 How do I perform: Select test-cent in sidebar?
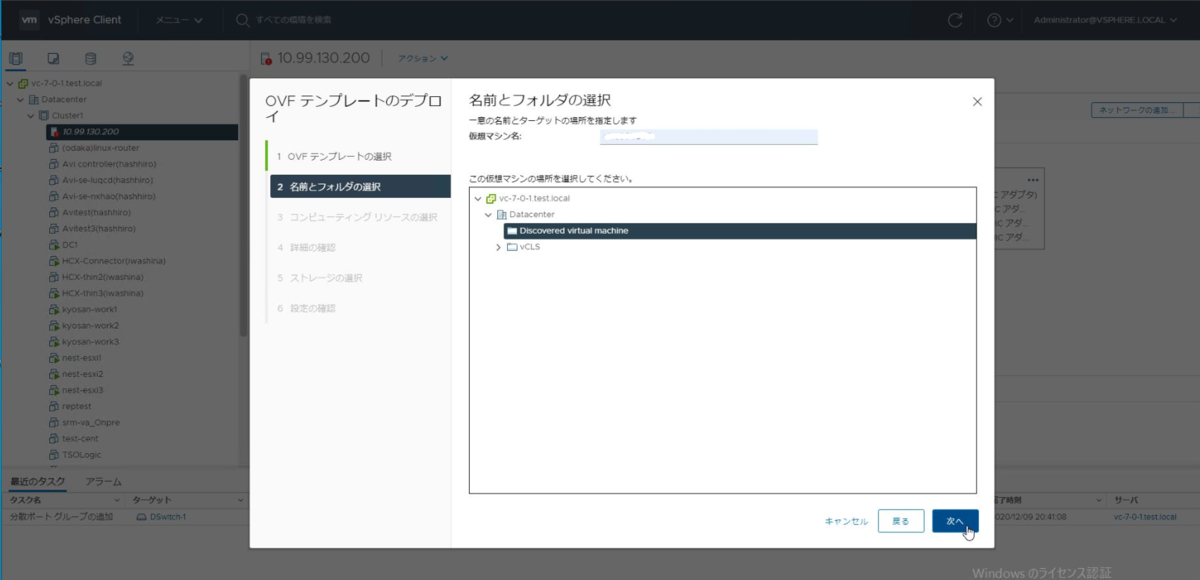pos(80,438)
